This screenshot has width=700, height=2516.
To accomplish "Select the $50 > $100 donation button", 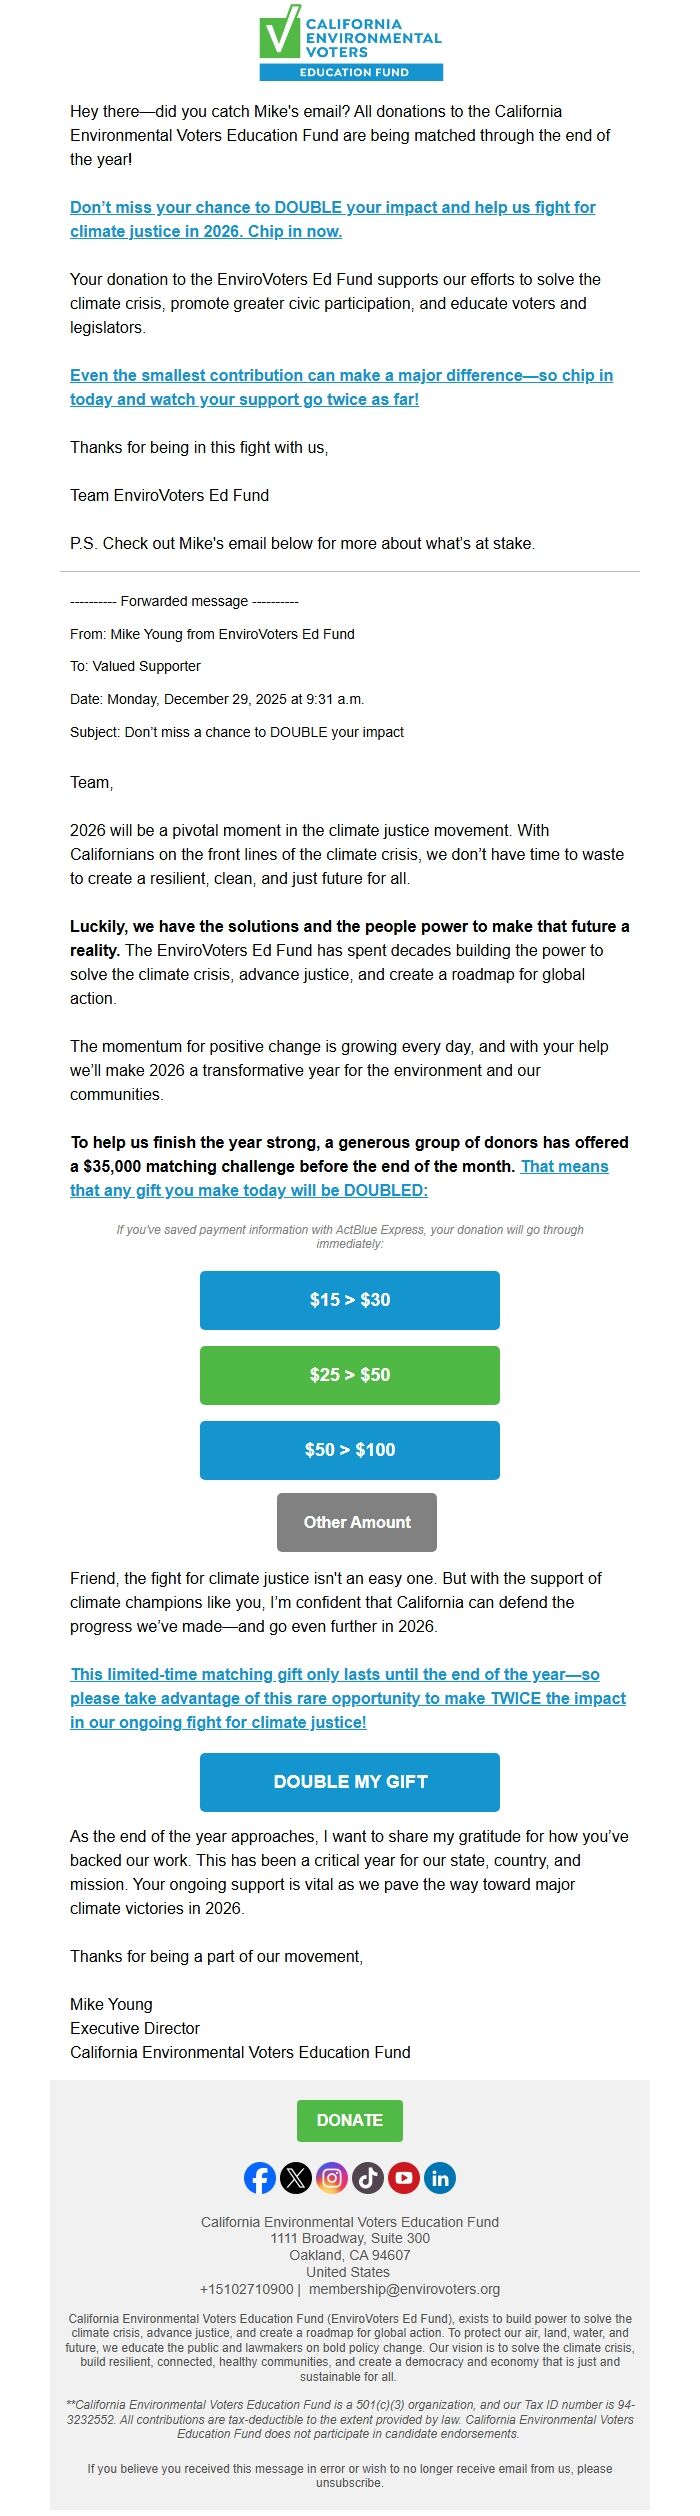I will click(x=350, y=1450).
